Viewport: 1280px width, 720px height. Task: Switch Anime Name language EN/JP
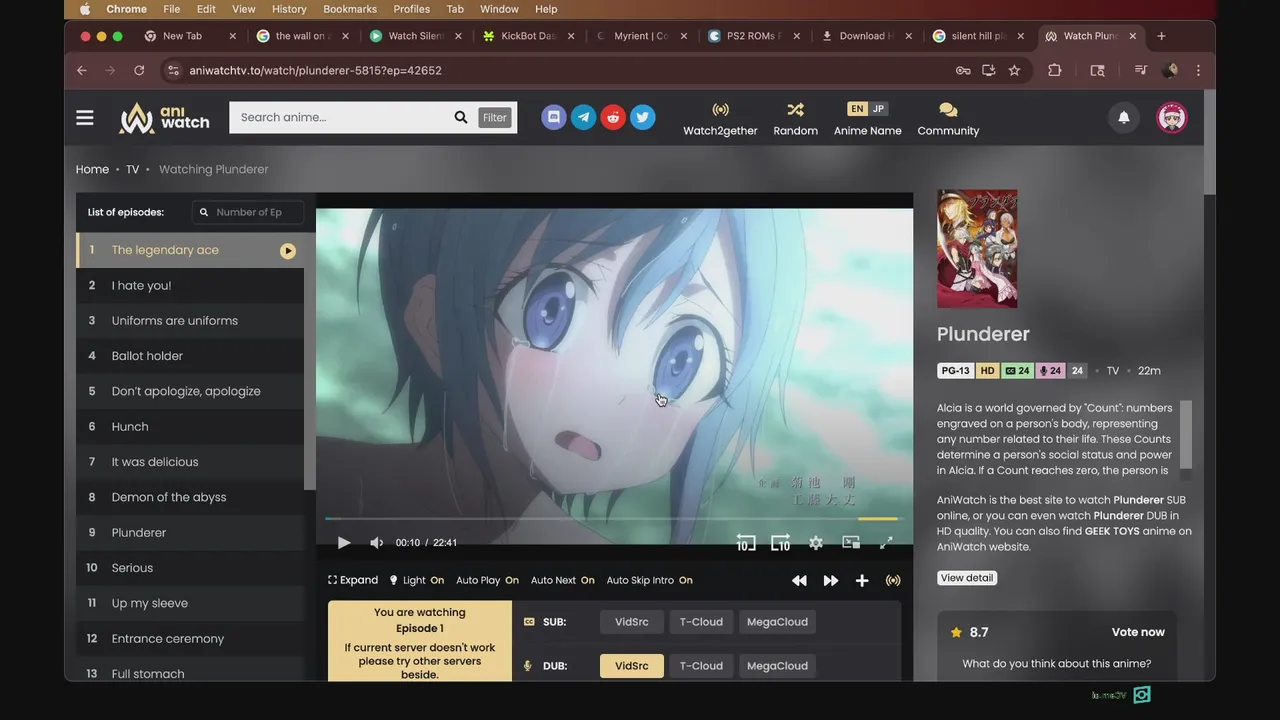click(x=867, y=109)
